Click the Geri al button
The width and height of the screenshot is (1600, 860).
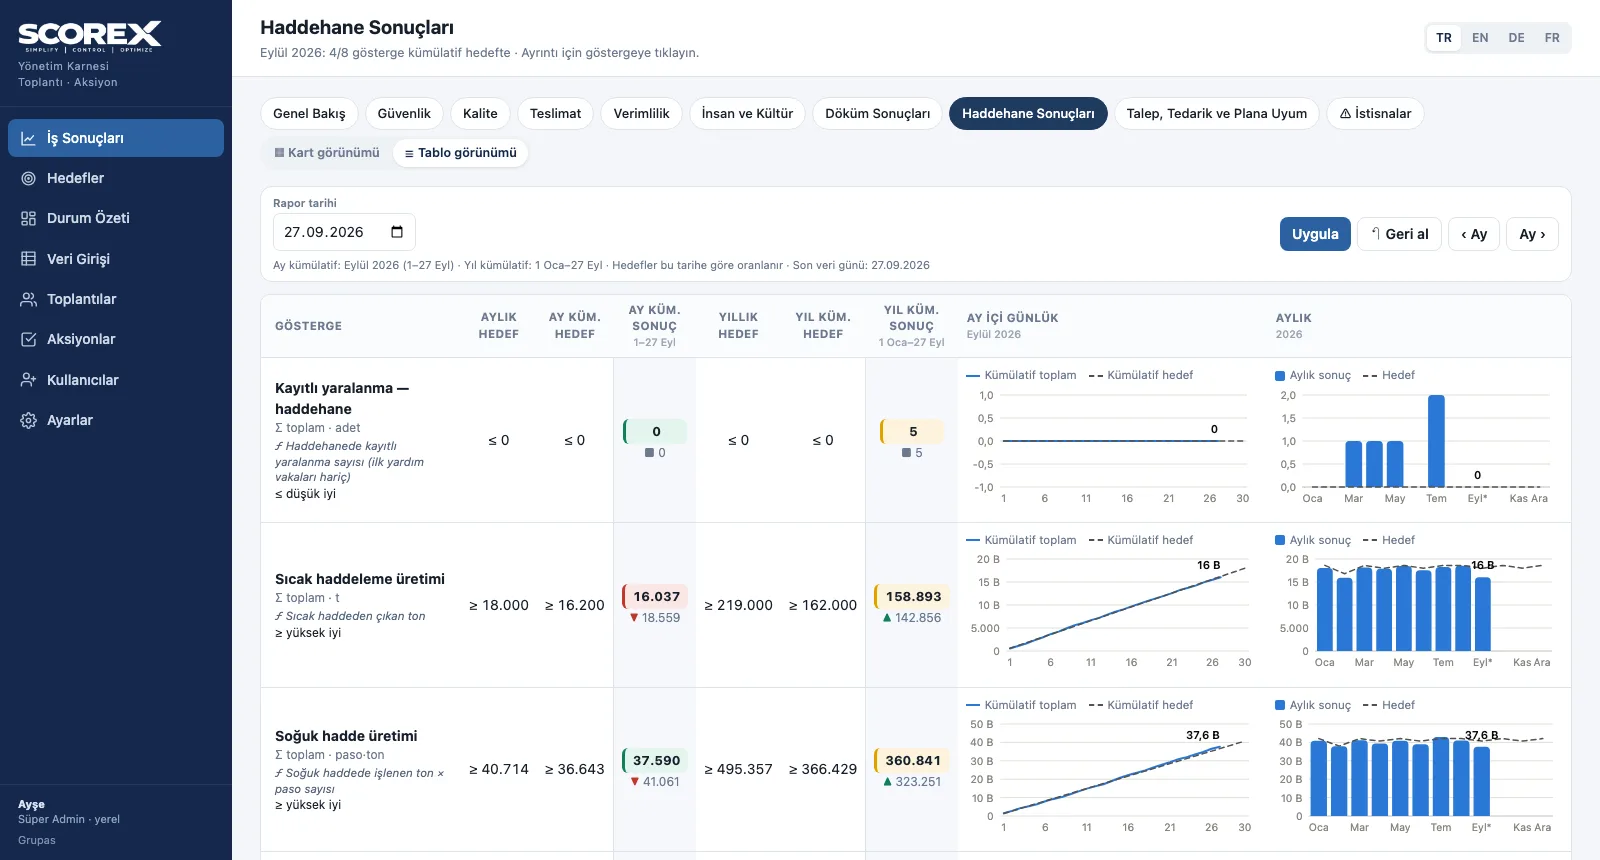click(x=1399, y=234)
